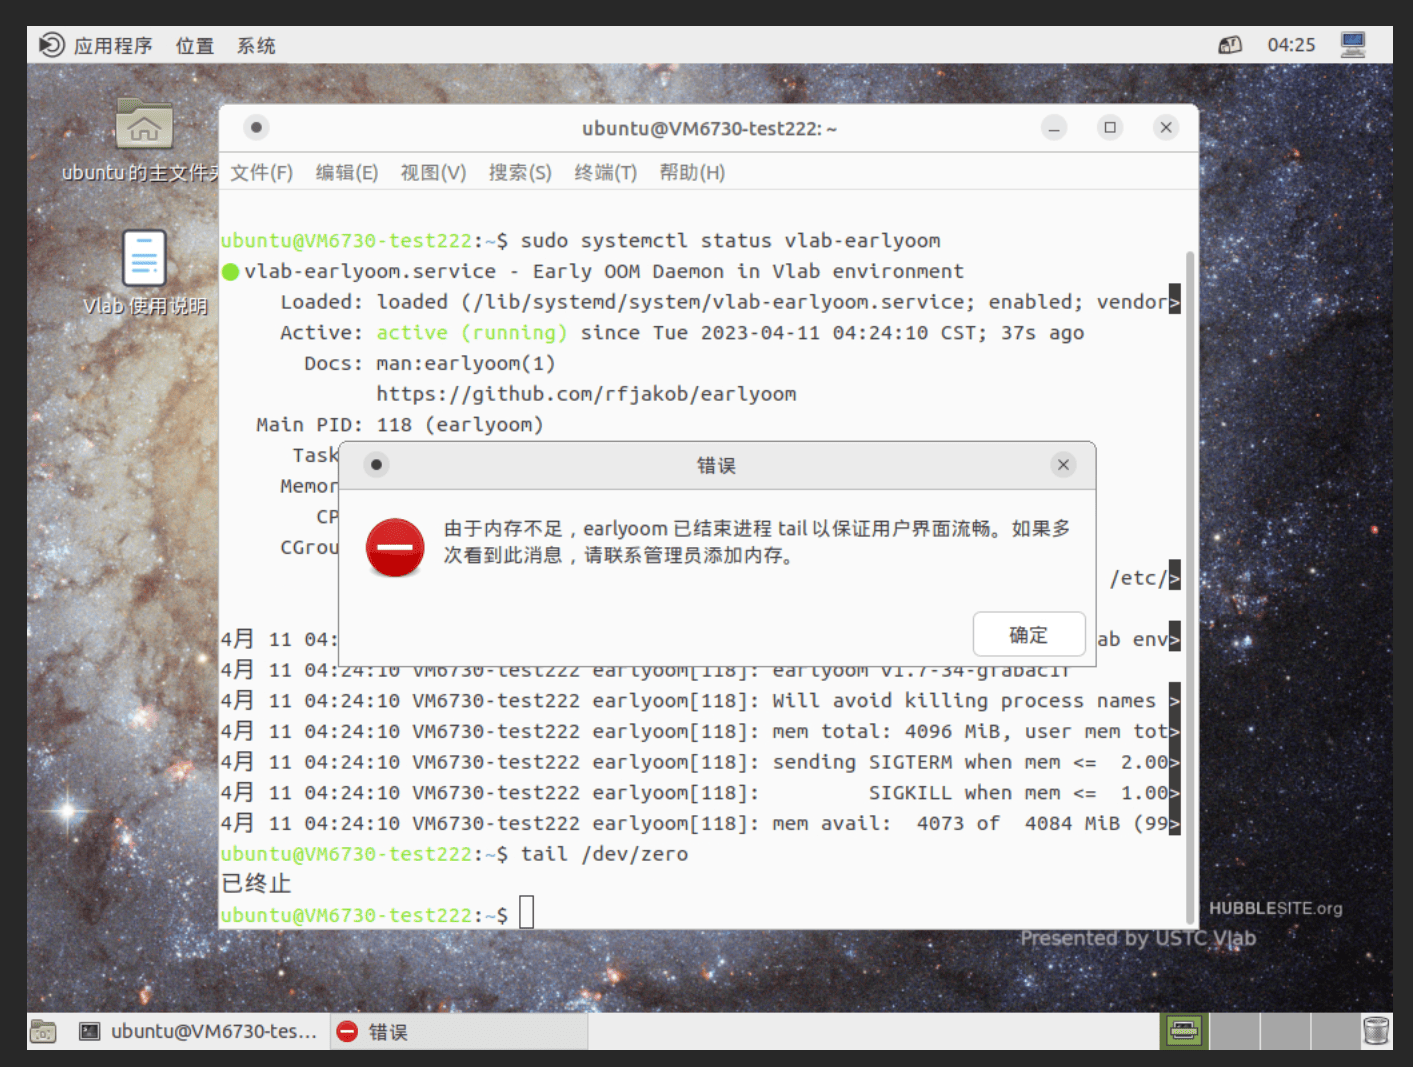
Task: Click the show desktop icon in bottom panel
Action: click(43, 1031)
